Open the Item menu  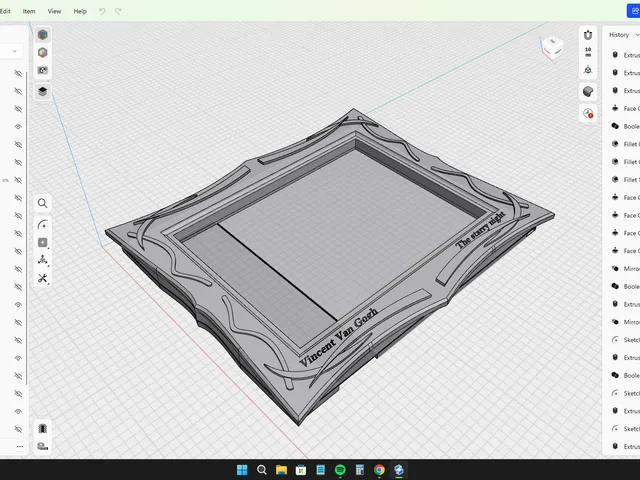tap(29, 11)
